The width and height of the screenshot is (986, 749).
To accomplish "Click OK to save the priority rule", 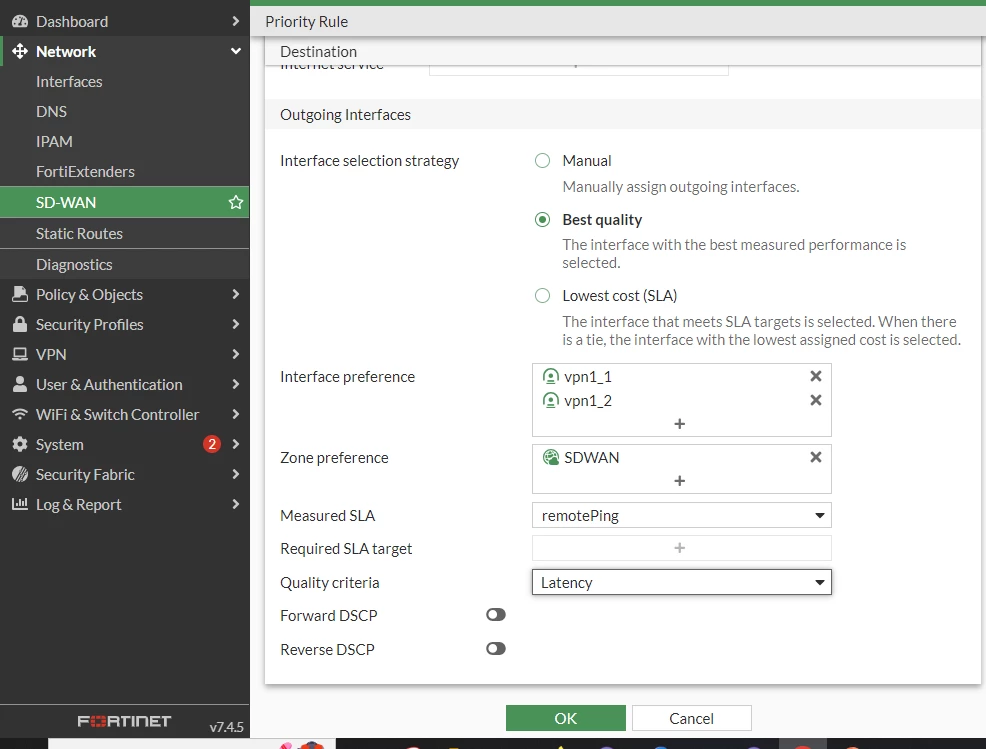I will [x=565, y=718].
